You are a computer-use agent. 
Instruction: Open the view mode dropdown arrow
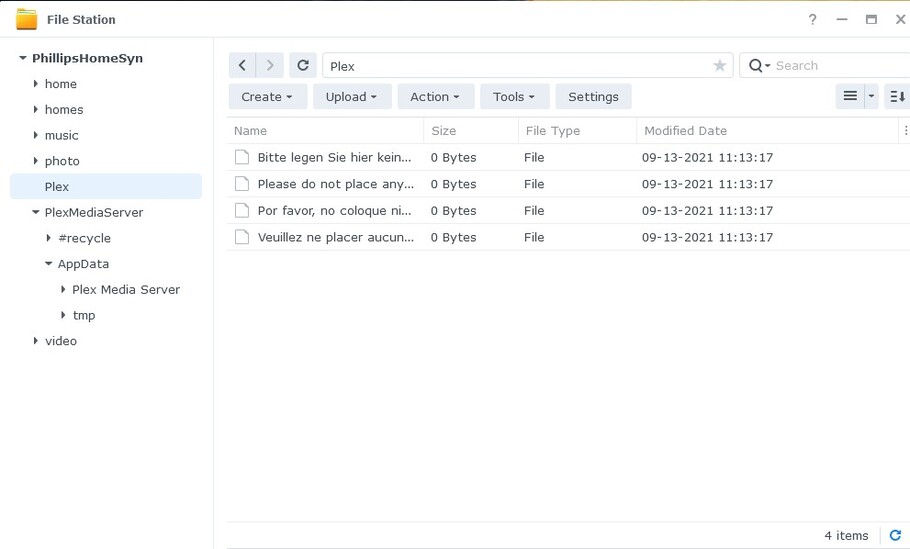click(871, 96)
